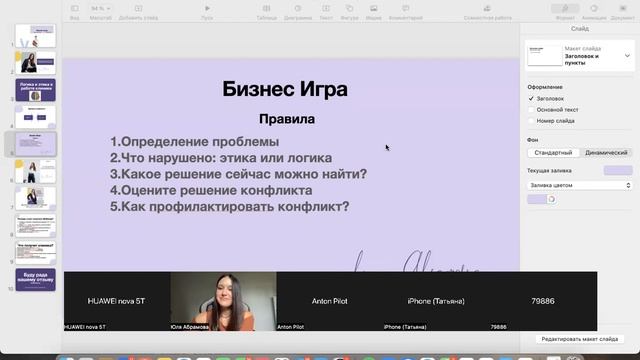Click the Правила subtitle text
Viewport: 640px width, 360px height.
coord(287,119)
